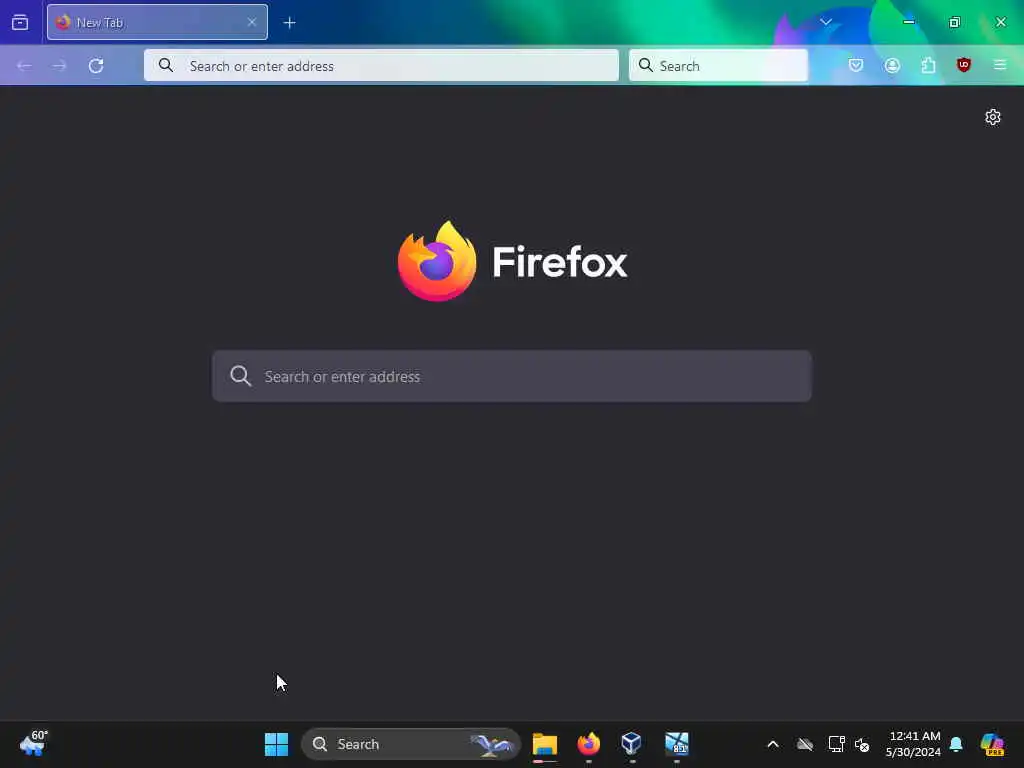Open Firefox View button in tab bar
The height and width of the screenshot is (768, 1024).
click(x=20, y=22)
